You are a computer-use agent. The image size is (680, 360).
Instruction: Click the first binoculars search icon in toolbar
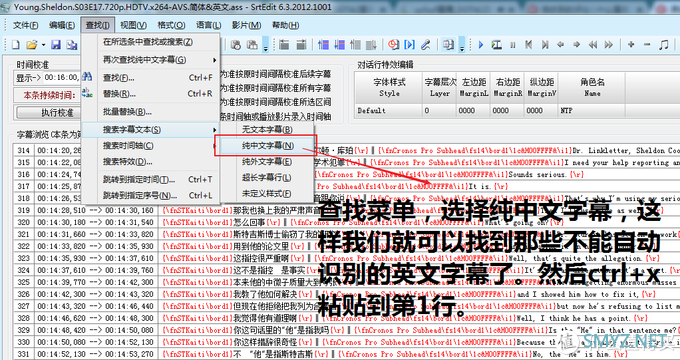pyautogui.click(x=236, y=44)
